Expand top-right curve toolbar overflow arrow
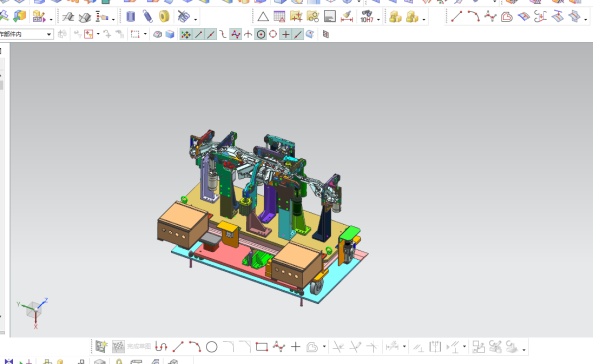593x364 pixels. click(585, 18)
